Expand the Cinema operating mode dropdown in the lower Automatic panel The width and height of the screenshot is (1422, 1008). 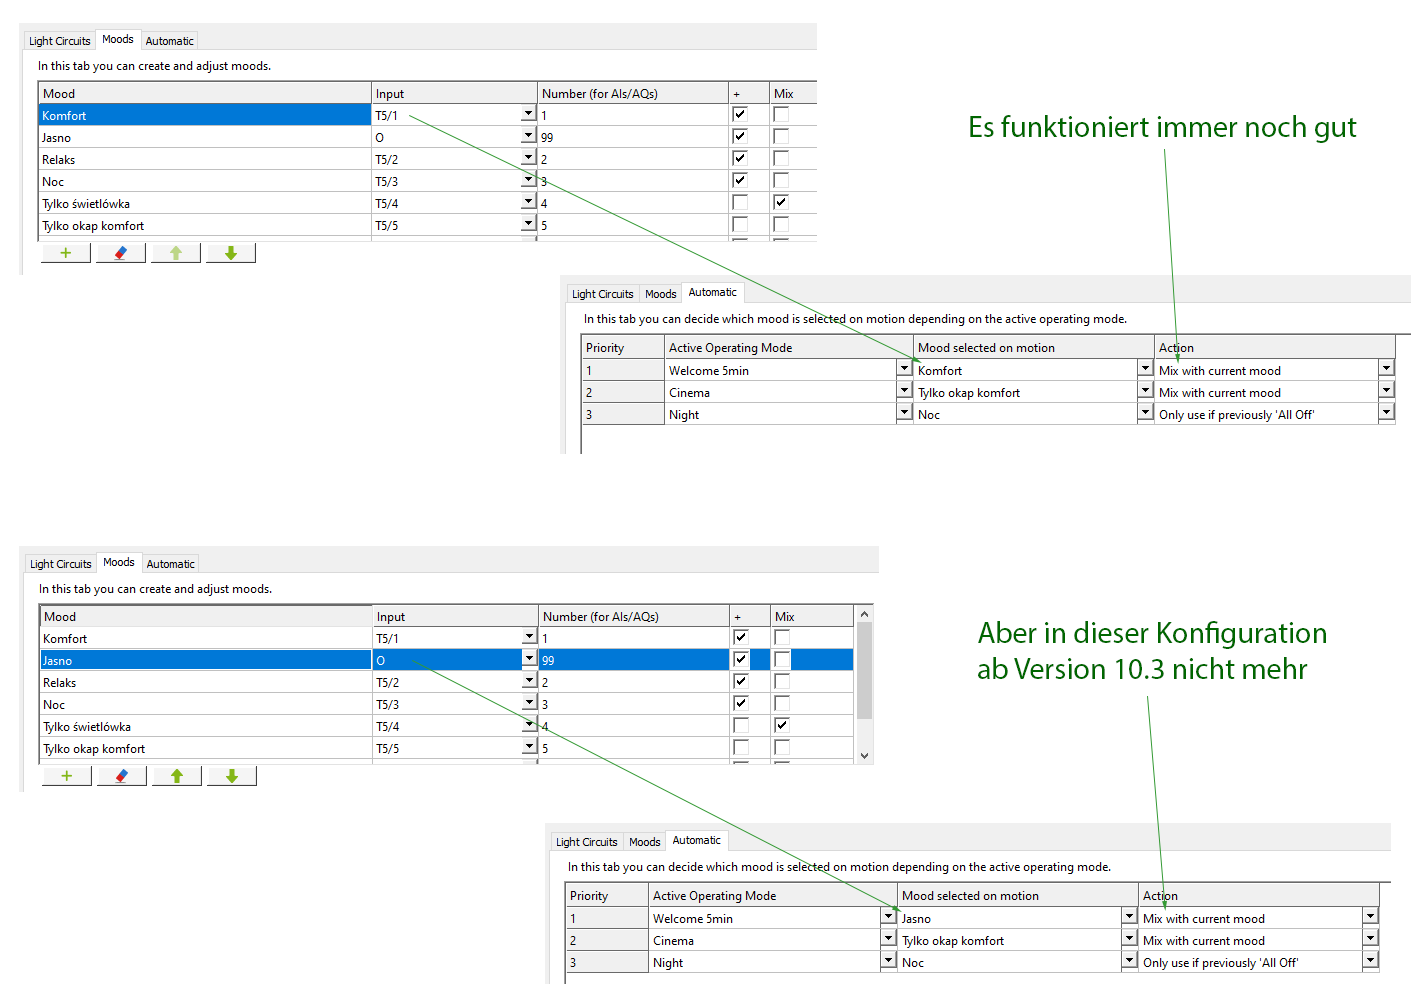point(888,940)
